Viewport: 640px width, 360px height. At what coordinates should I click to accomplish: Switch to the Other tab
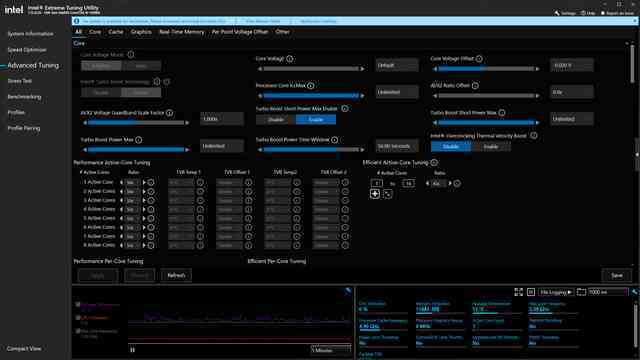pos(282,32)
